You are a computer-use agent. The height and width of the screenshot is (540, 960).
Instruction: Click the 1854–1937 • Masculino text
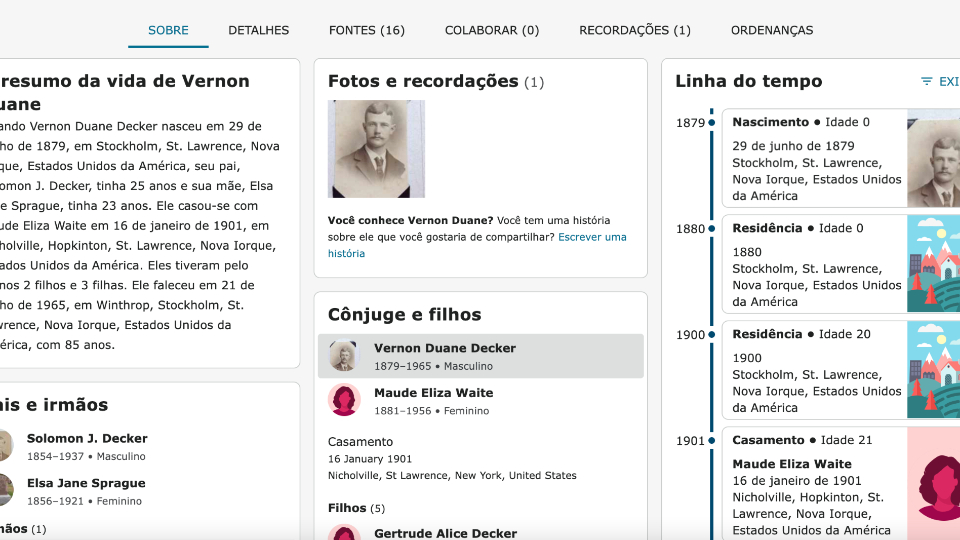tap(86, 457)
